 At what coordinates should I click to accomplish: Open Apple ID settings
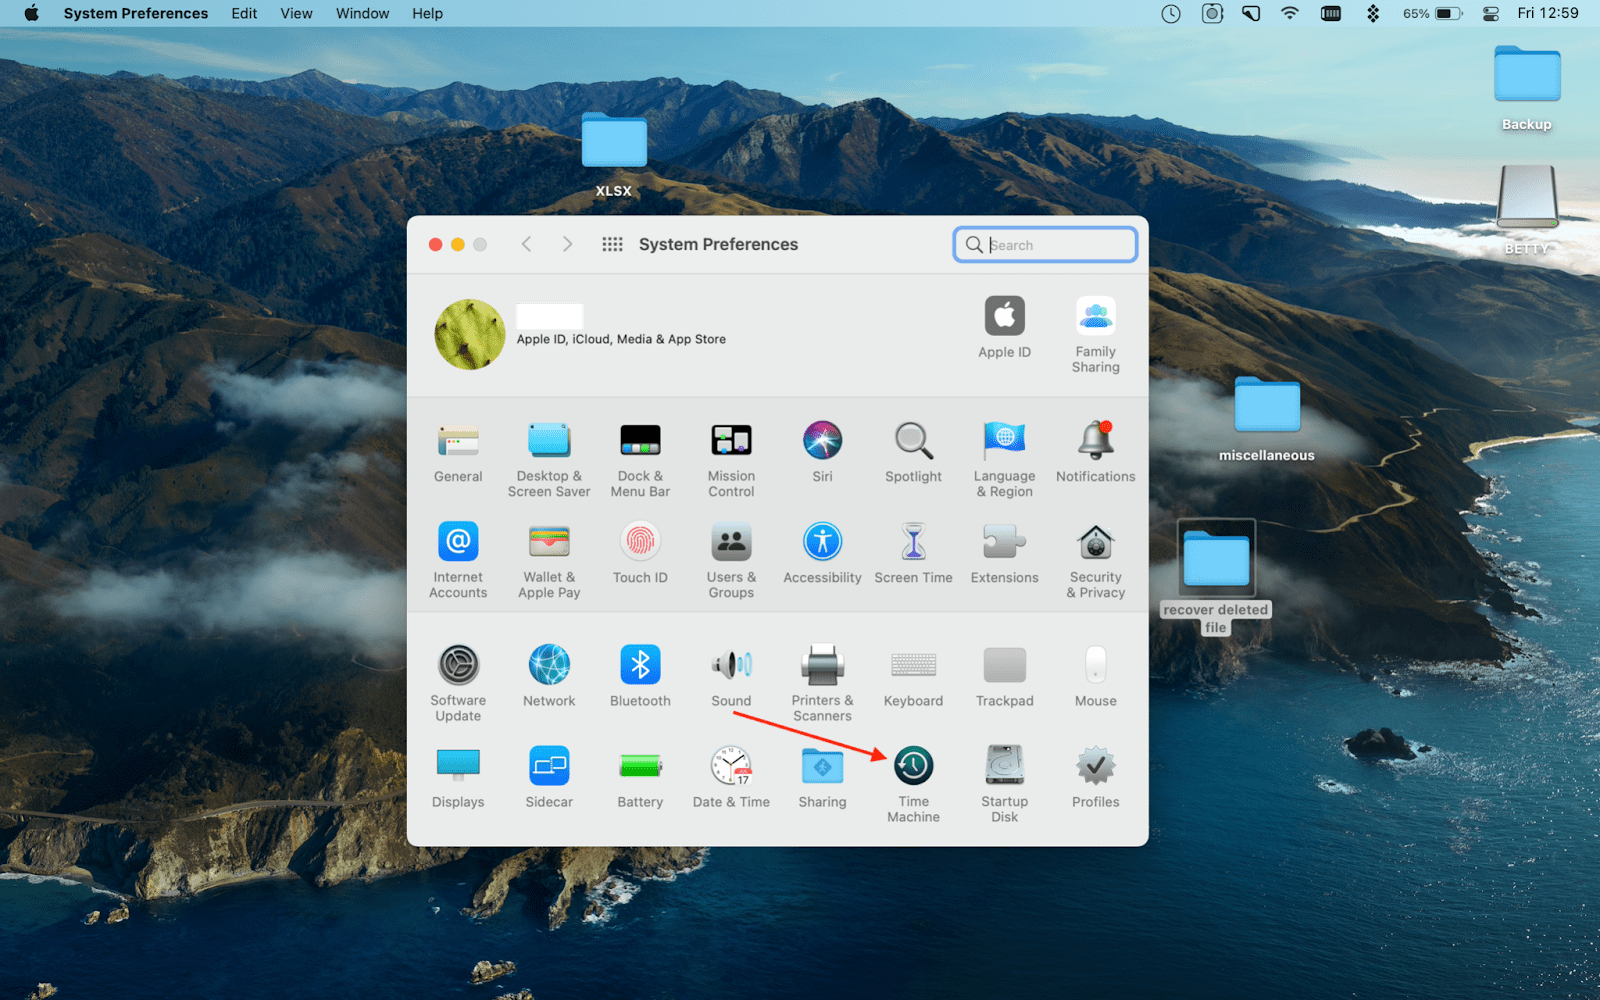point(1004,327)
